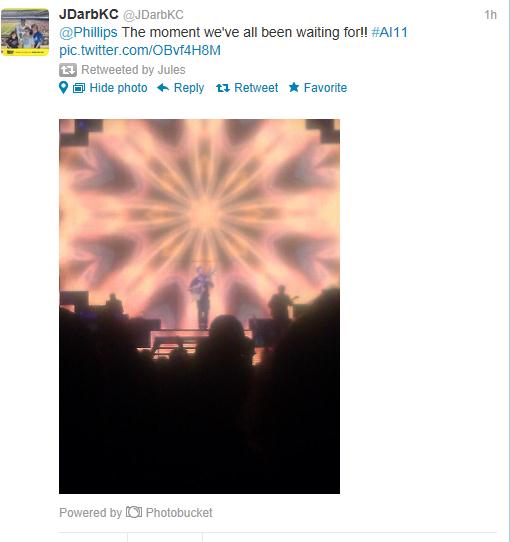
Task: Click the Photobucket camera logo icon
Action: 134,512
